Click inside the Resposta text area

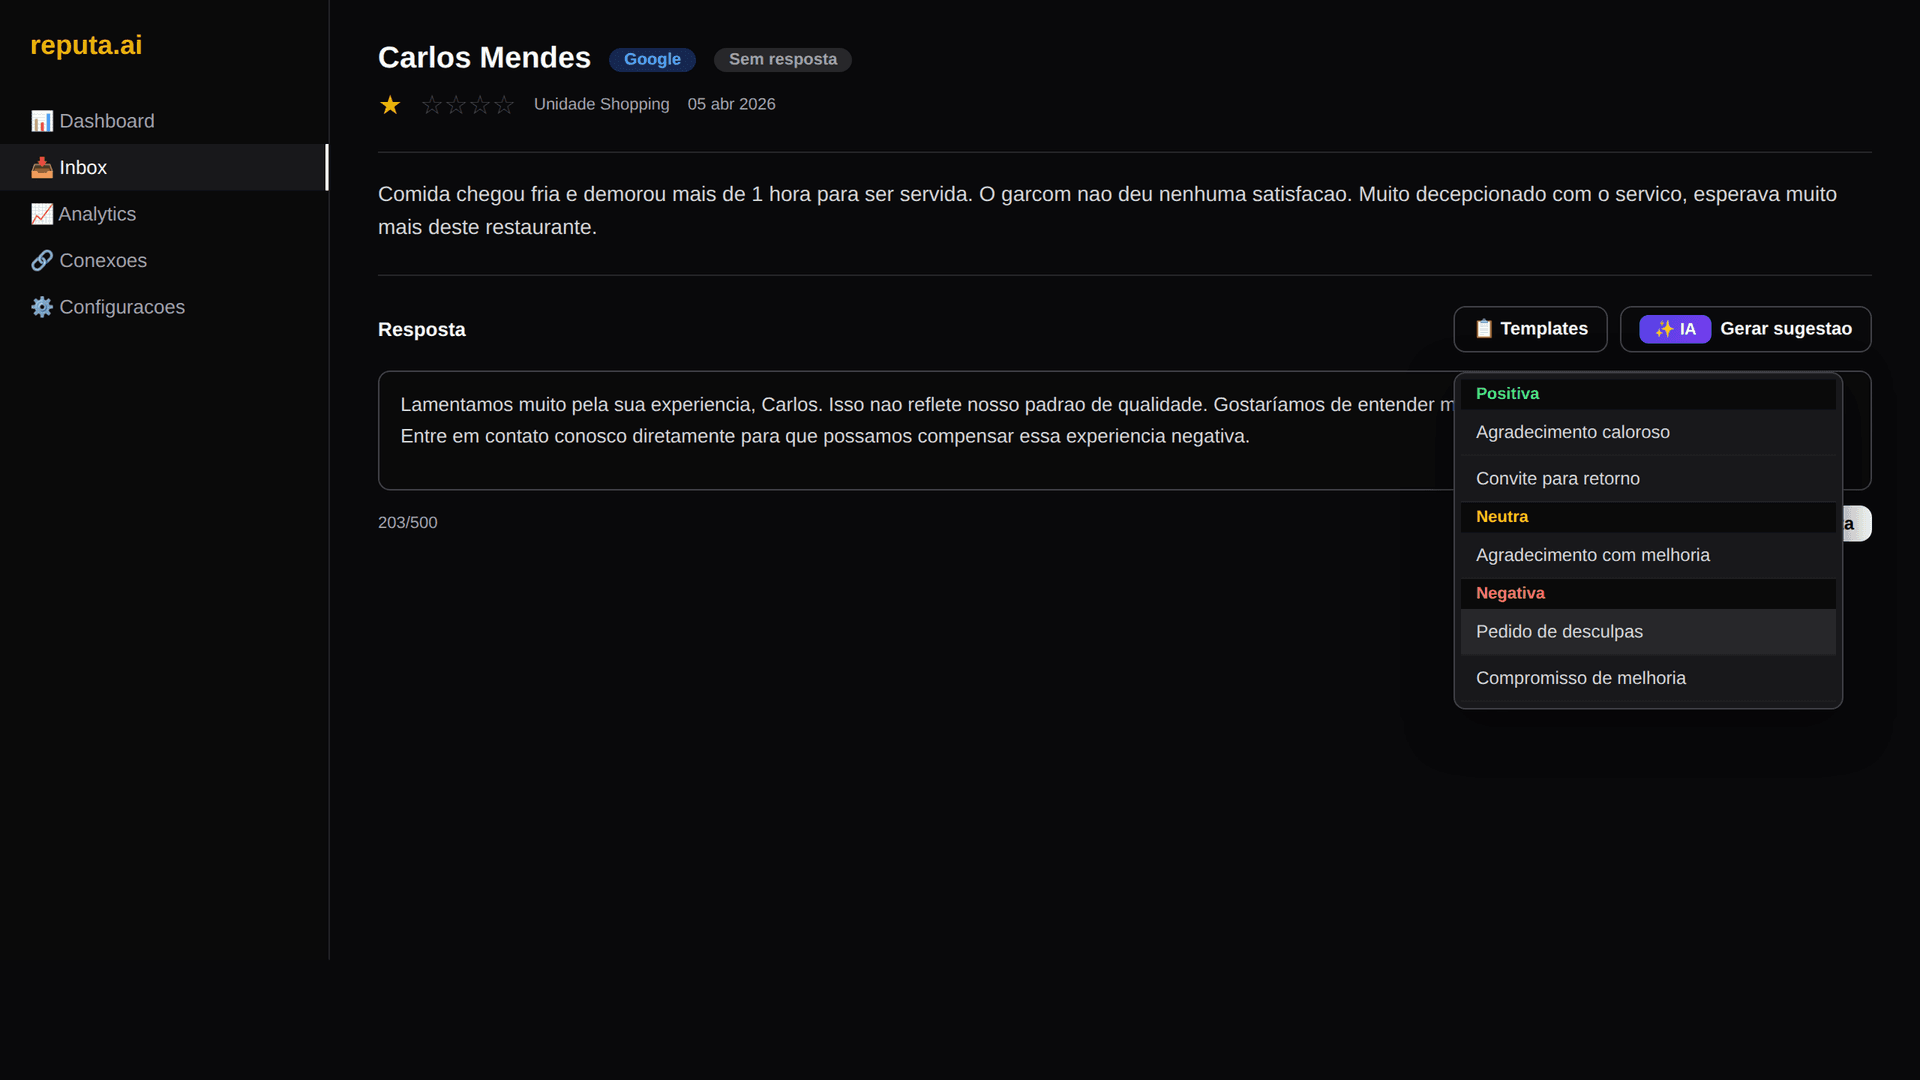[915, 430]
